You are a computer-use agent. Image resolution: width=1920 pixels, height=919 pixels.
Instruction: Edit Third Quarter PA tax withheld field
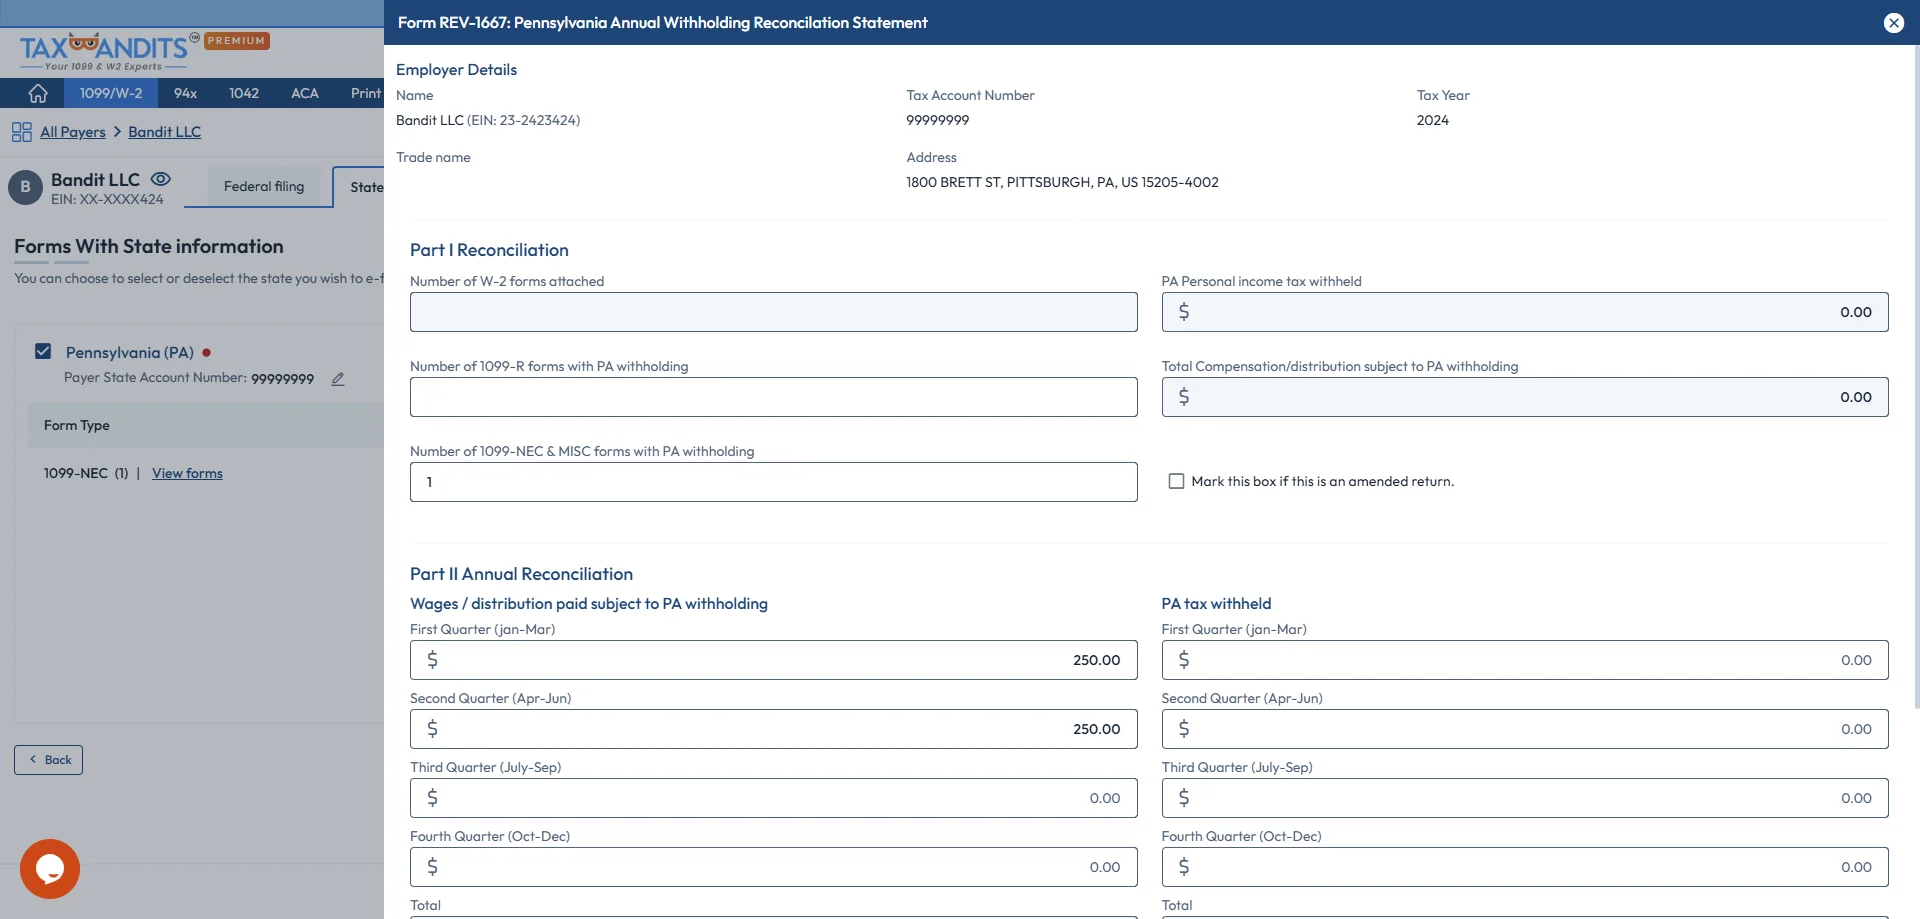(1525, 798)
